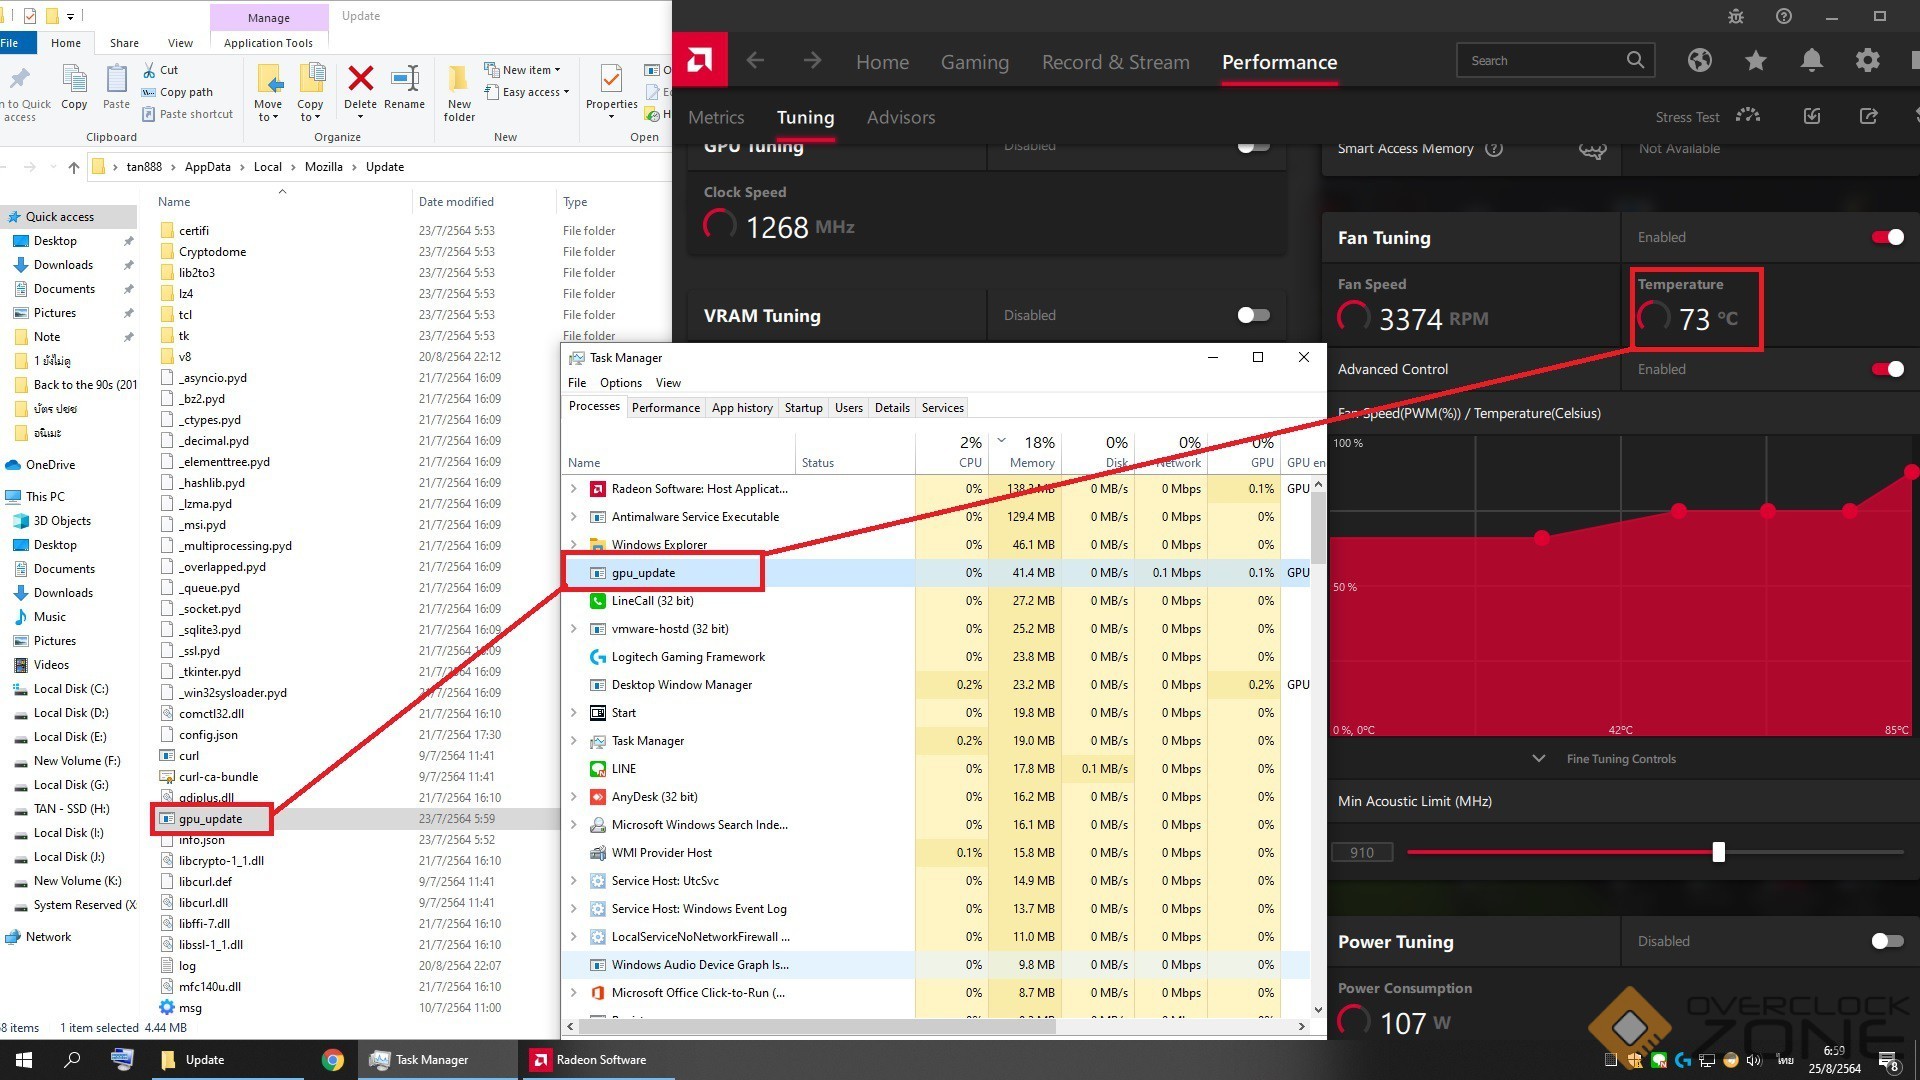Open Task Manager Startup tab
1920x1080 pixels.
coord(803,408)
